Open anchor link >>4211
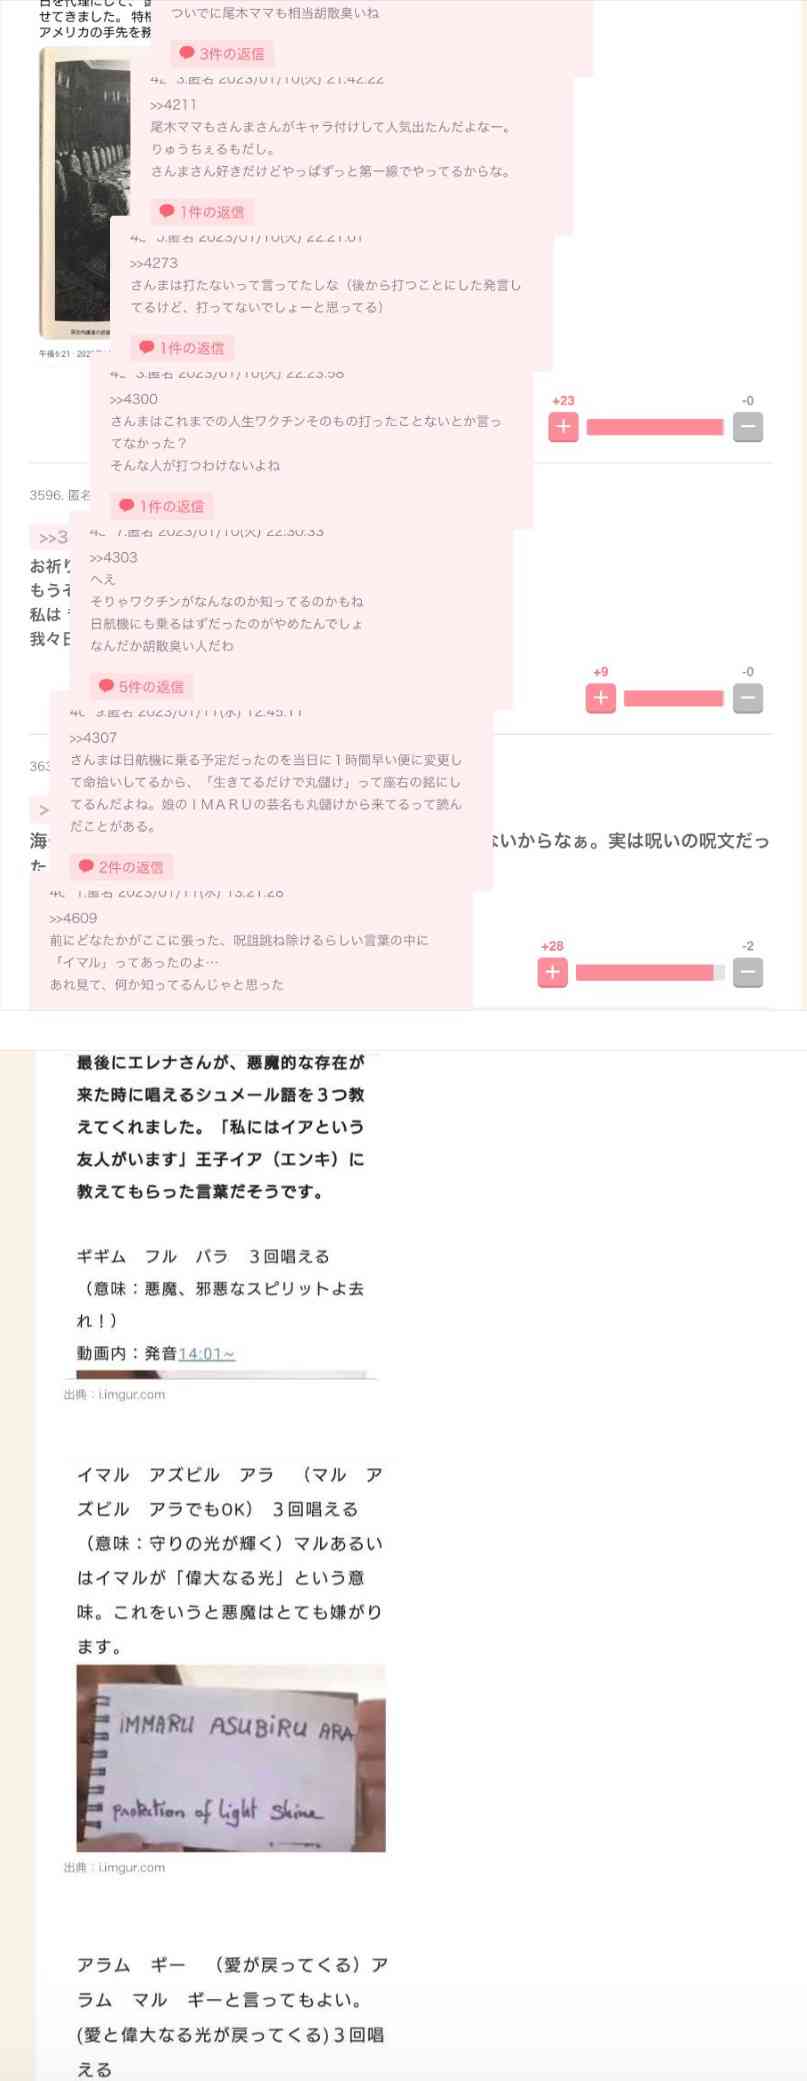The width and height of the screenshot is (807, 2081). pos(173,104)
